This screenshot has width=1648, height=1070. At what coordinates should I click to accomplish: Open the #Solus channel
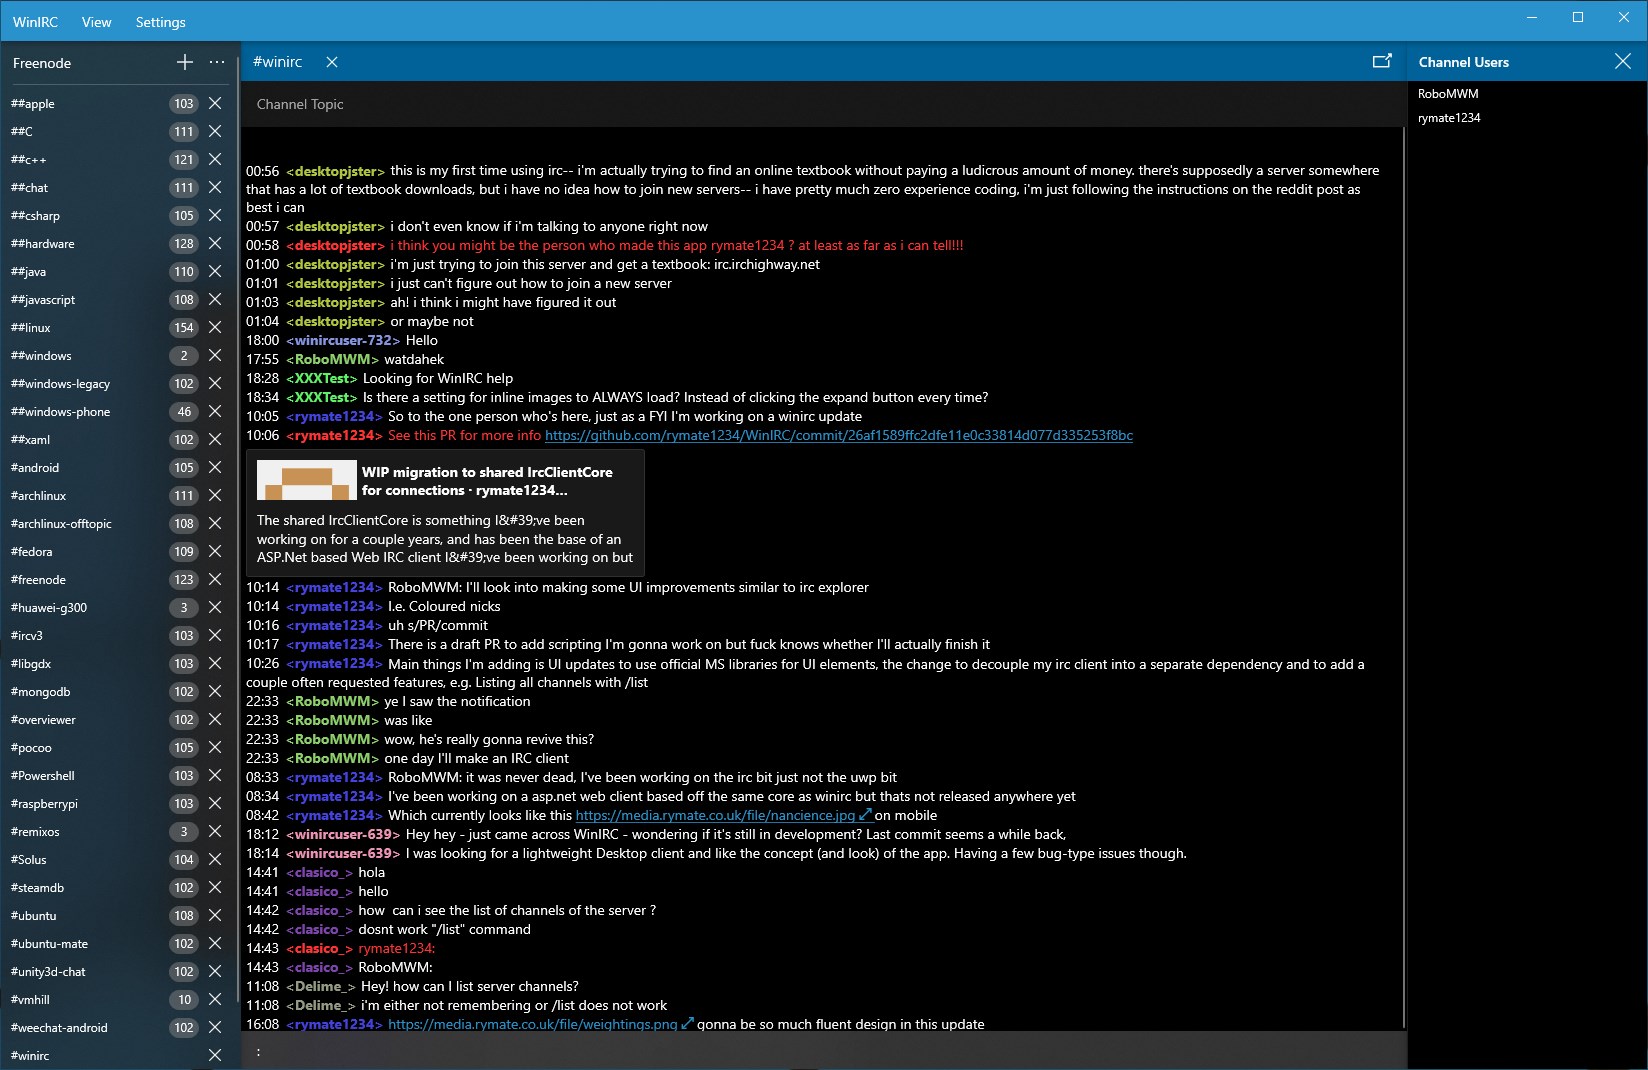[x=29, y=860]
